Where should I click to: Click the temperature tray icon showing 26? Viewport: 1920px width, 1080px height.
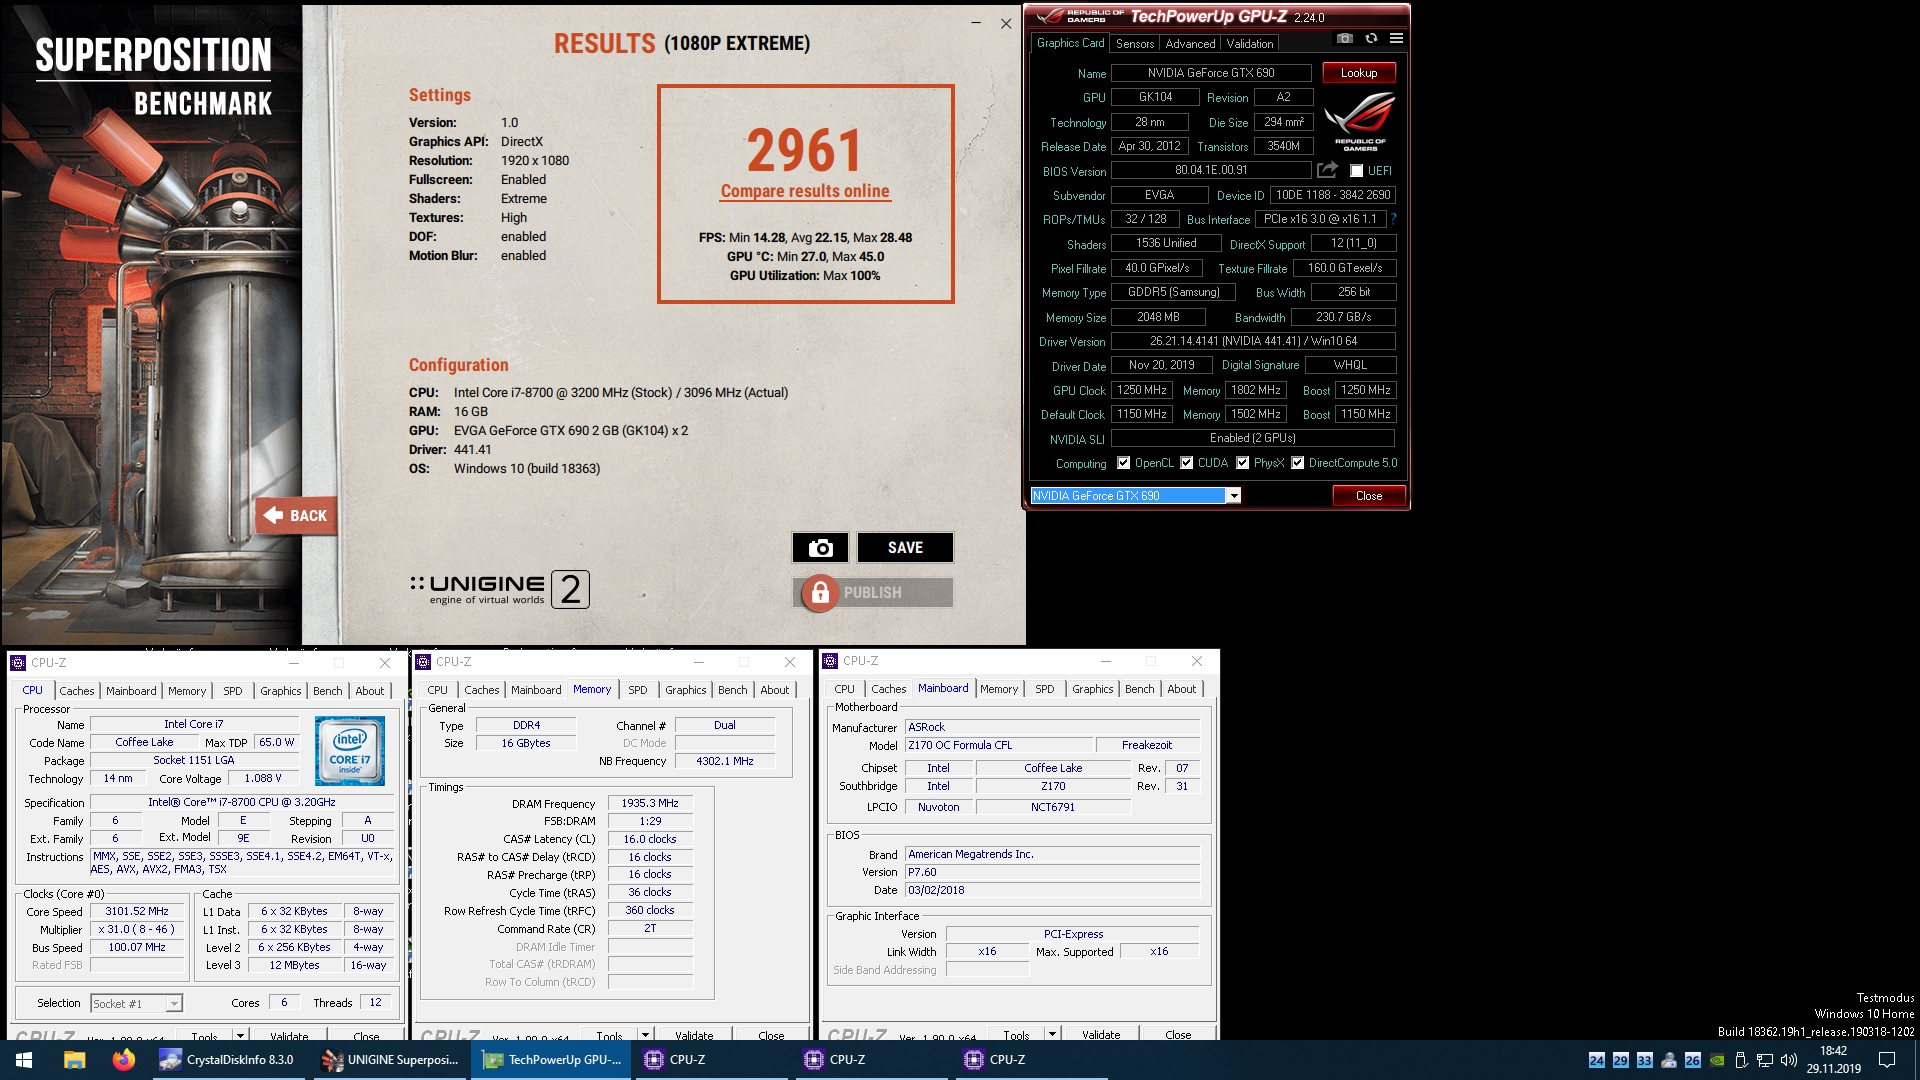1692,1060
